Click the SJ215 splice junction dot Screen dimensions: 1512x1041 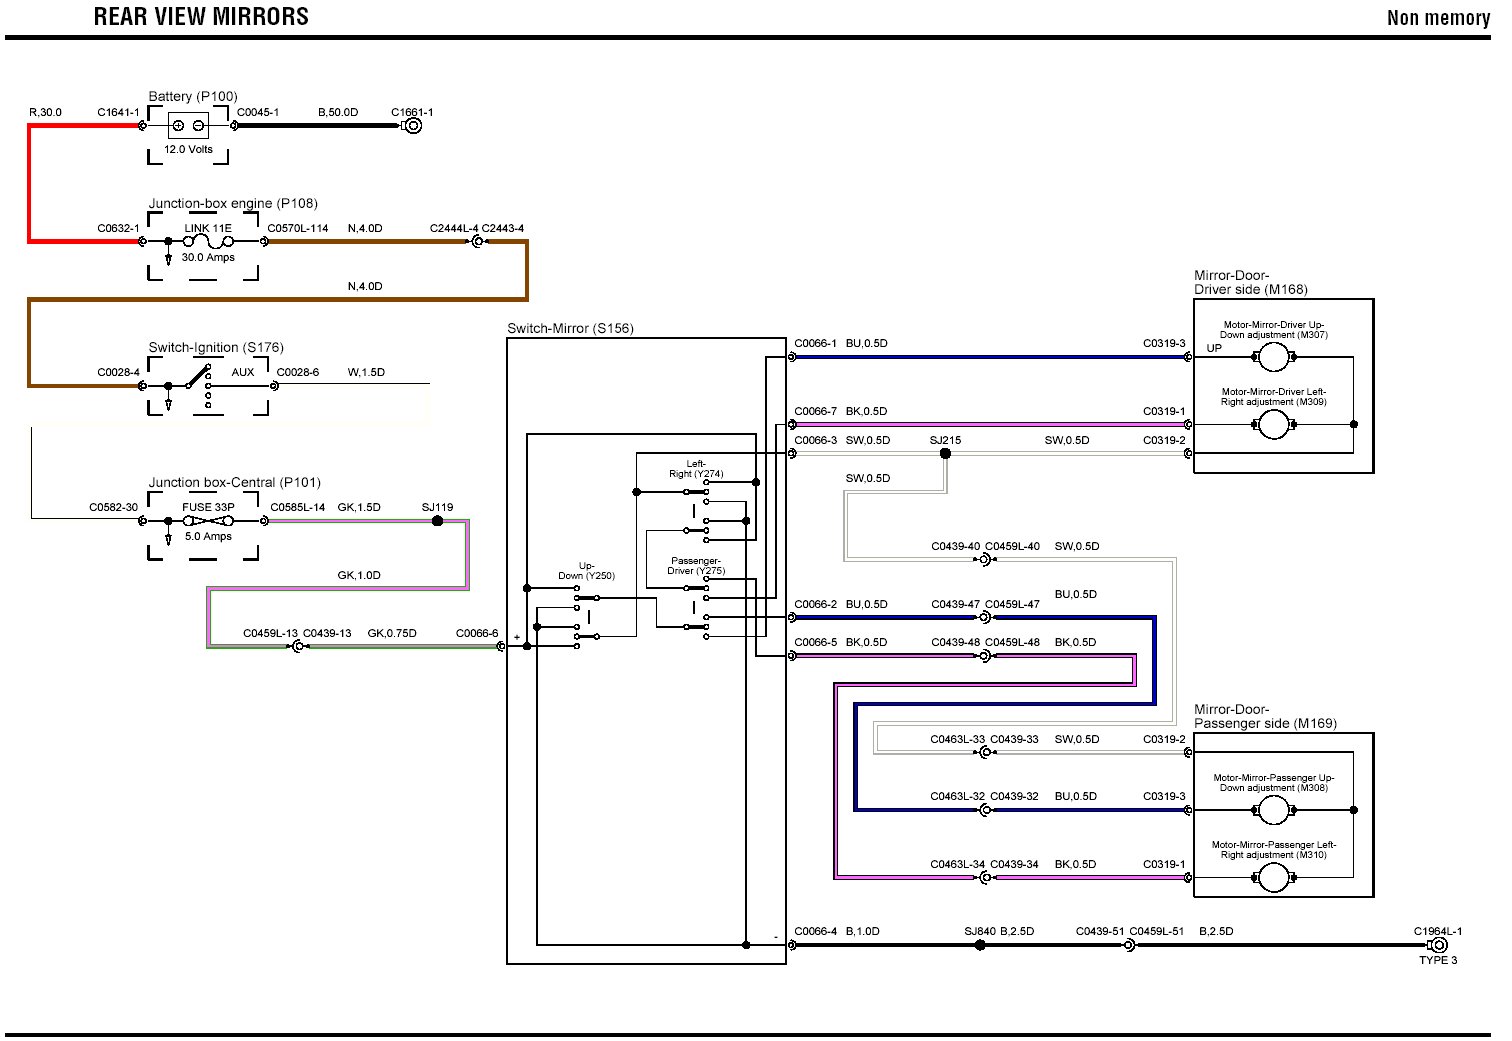(945, 454)
